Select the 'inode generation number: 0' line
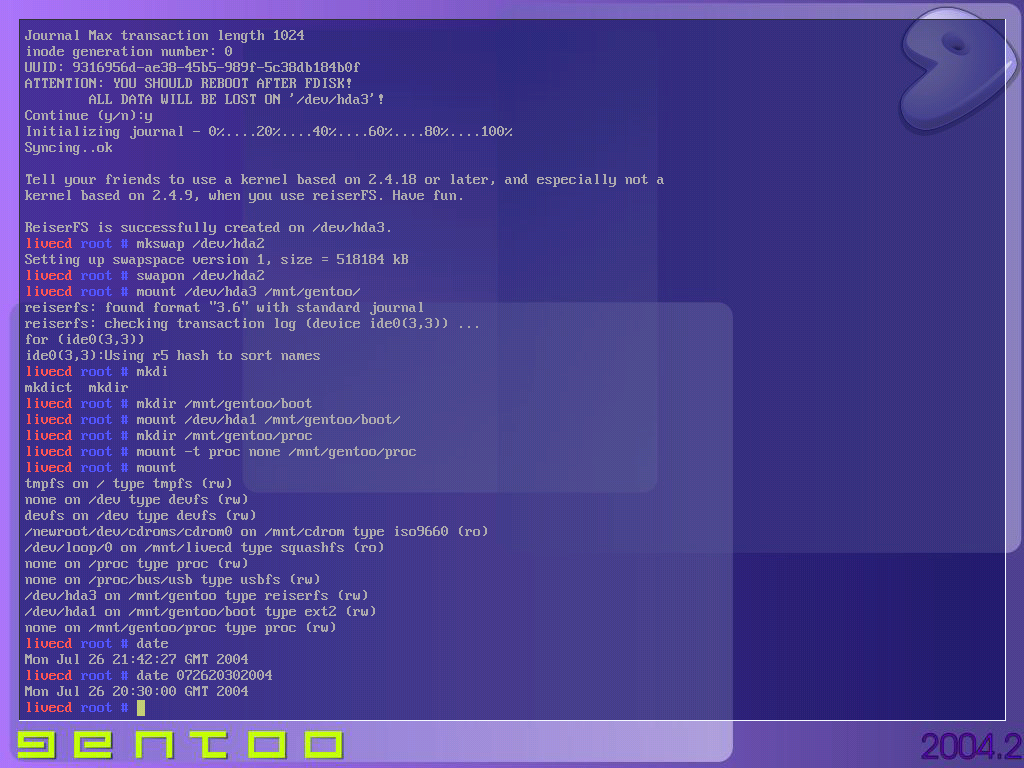The height and width of the screenshot is (768, 1024). [x=129, y=52]
